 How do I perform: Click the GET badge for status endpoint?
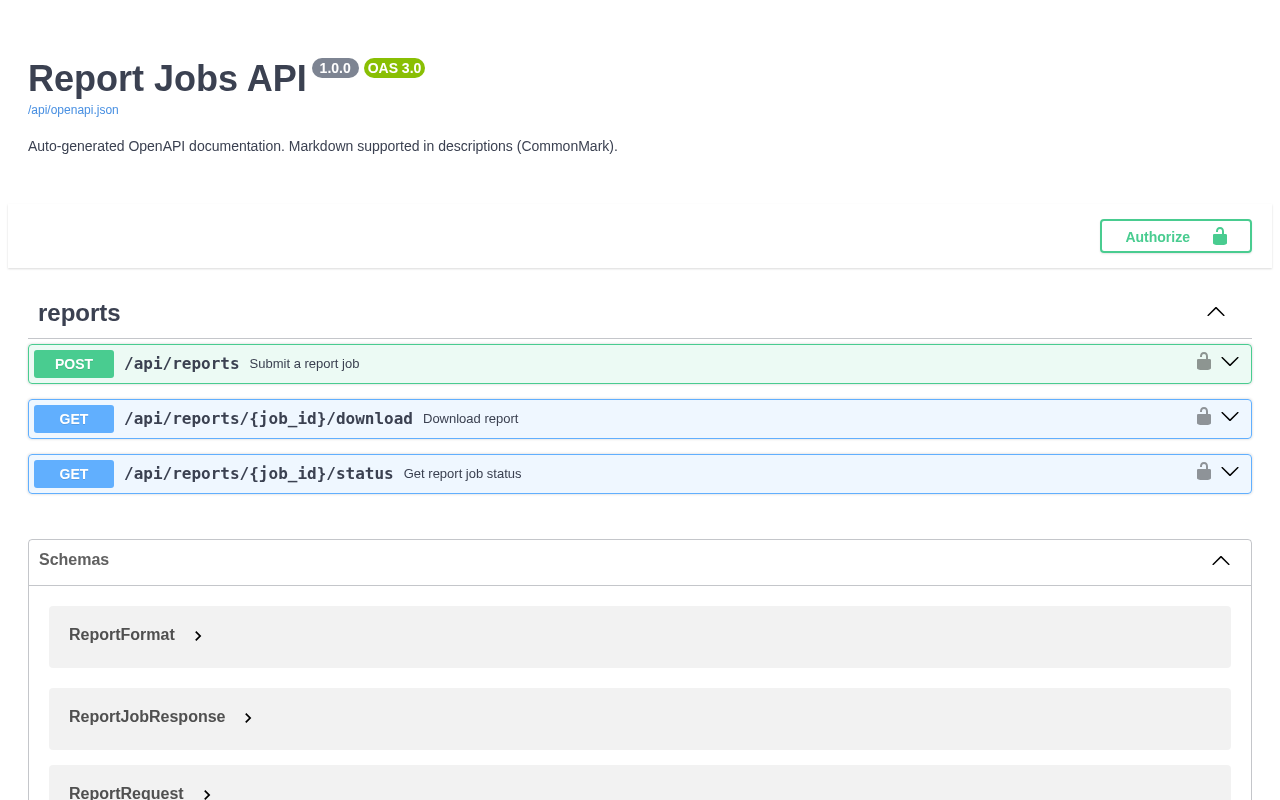(x=74, y=474)
